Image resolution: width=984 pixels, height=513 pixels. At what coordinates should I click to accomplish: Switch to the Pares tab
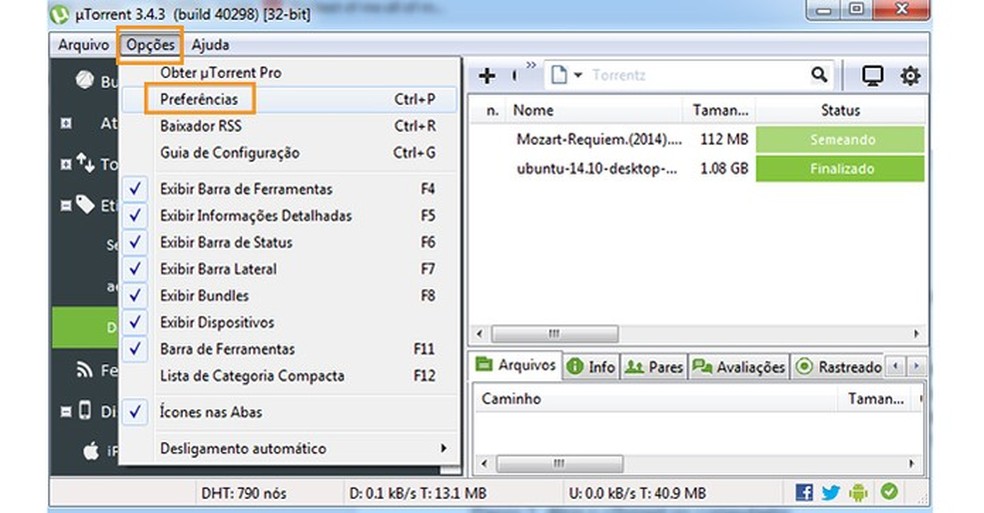tap(653, 367)
